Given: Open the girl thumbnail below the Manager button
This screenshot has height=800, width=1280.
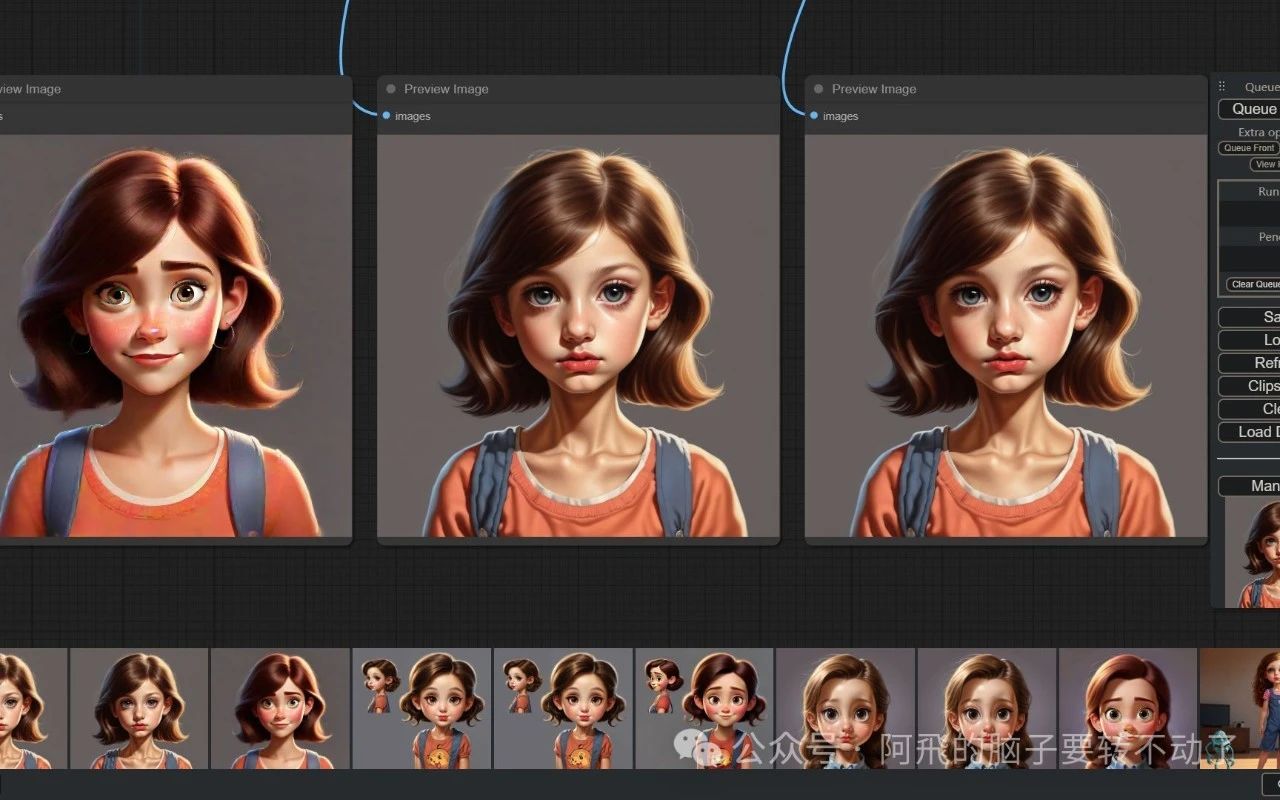Looking at the screenshot, I should [x=1253, y=553].
